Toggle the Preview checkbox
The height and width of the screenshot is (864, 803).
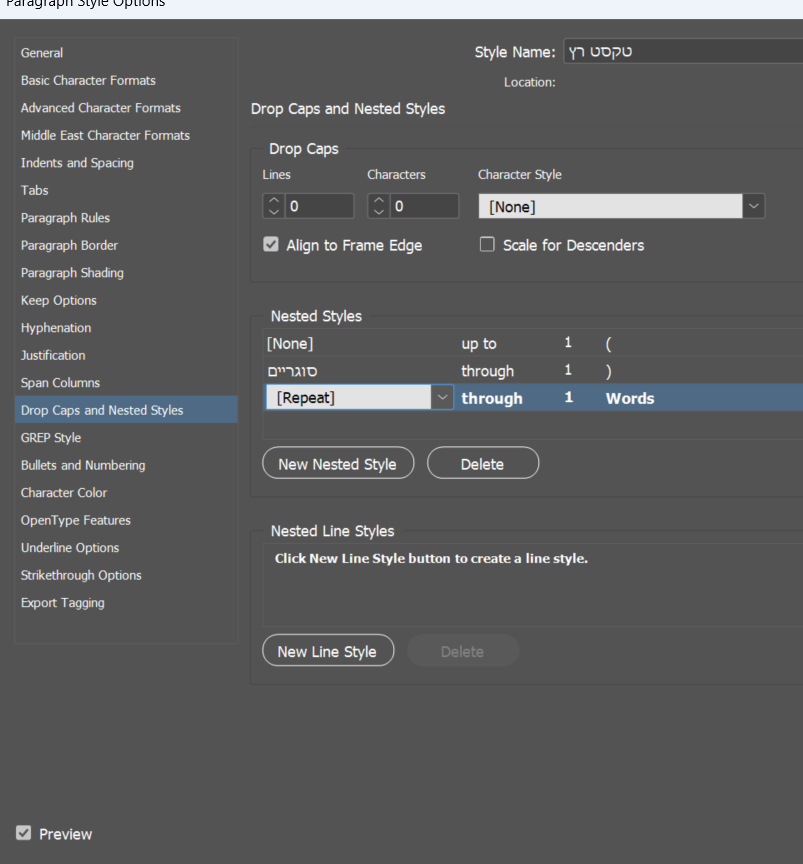tap(24, 834)
